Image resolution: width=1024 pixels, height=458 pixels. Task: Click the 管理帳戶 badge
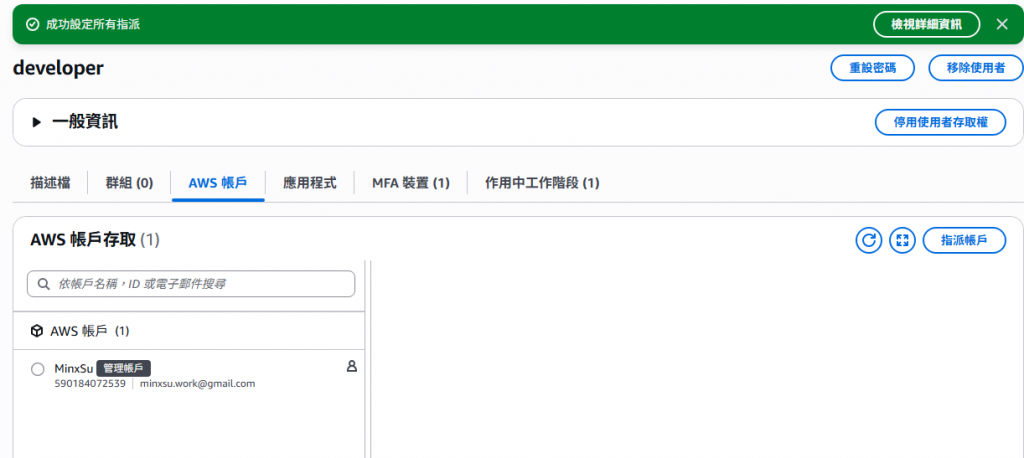(124, 368)
